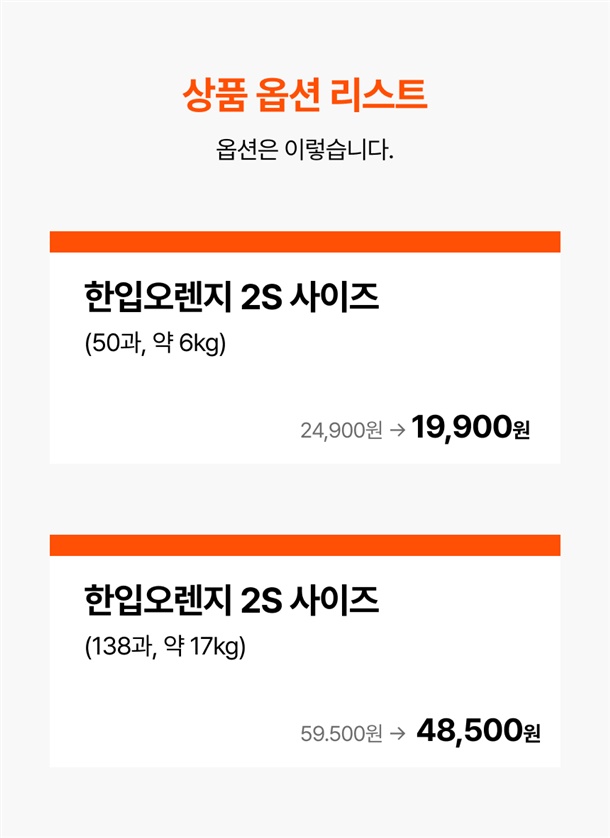Click the orange bar above the 6kg option
This screenshot has height=838, width=610.
[305, 242]
